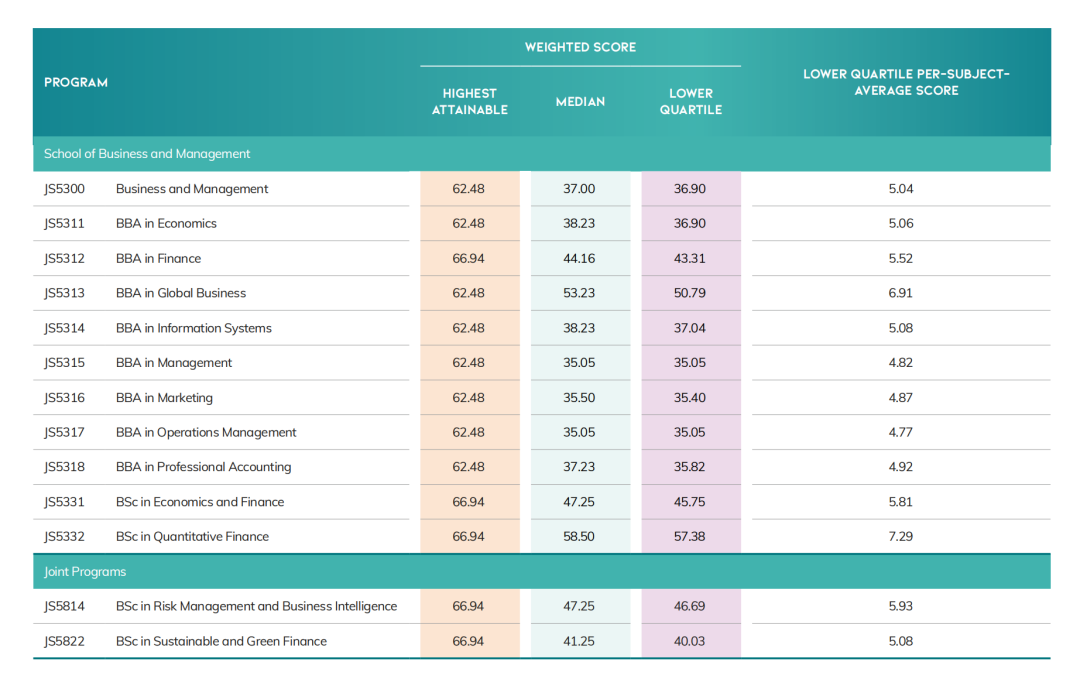Select program code JS5331
This screenshot has width=1080, height=700.
point(64,502)
